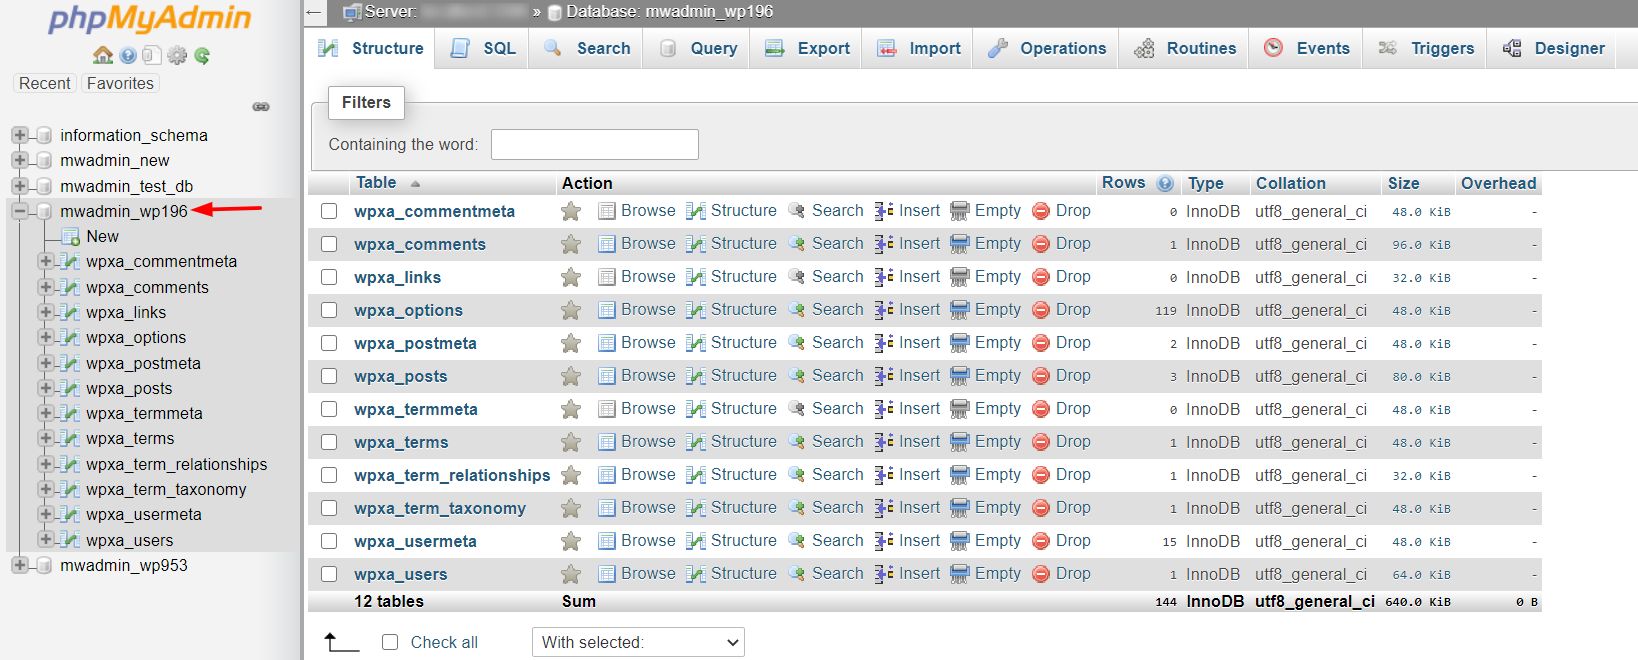Click Insert icon for wpxa_terms row

(884, 442)
